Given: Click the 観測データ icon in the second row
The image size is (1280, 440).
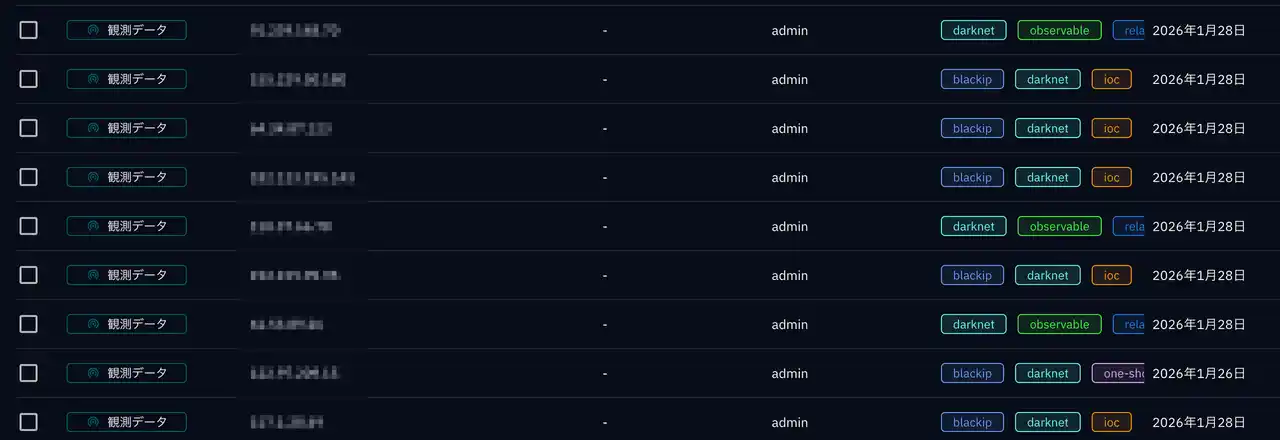Looking at the screenshot, I should [x=94, y=79].
